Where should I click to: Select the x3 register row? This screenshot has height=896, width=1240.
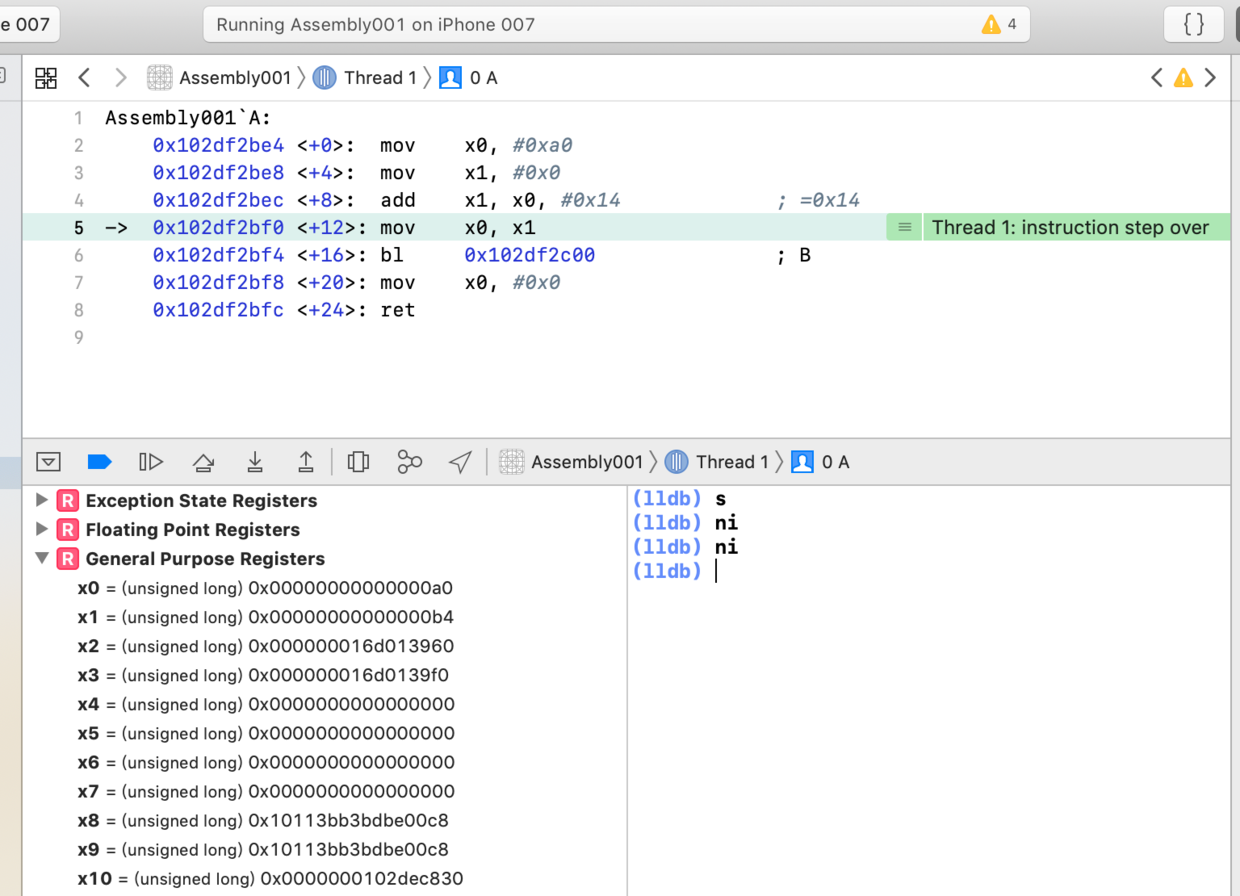pos(325,675)
